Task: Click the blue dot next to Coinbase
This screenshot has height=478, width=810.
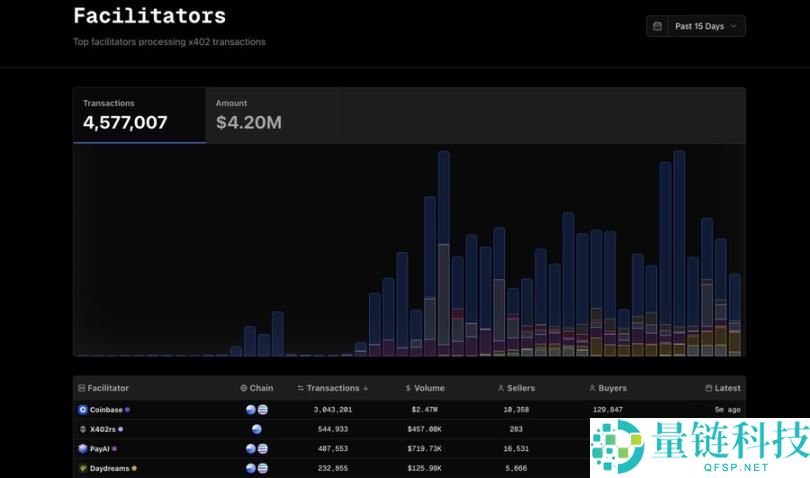Action: [127, 409]
